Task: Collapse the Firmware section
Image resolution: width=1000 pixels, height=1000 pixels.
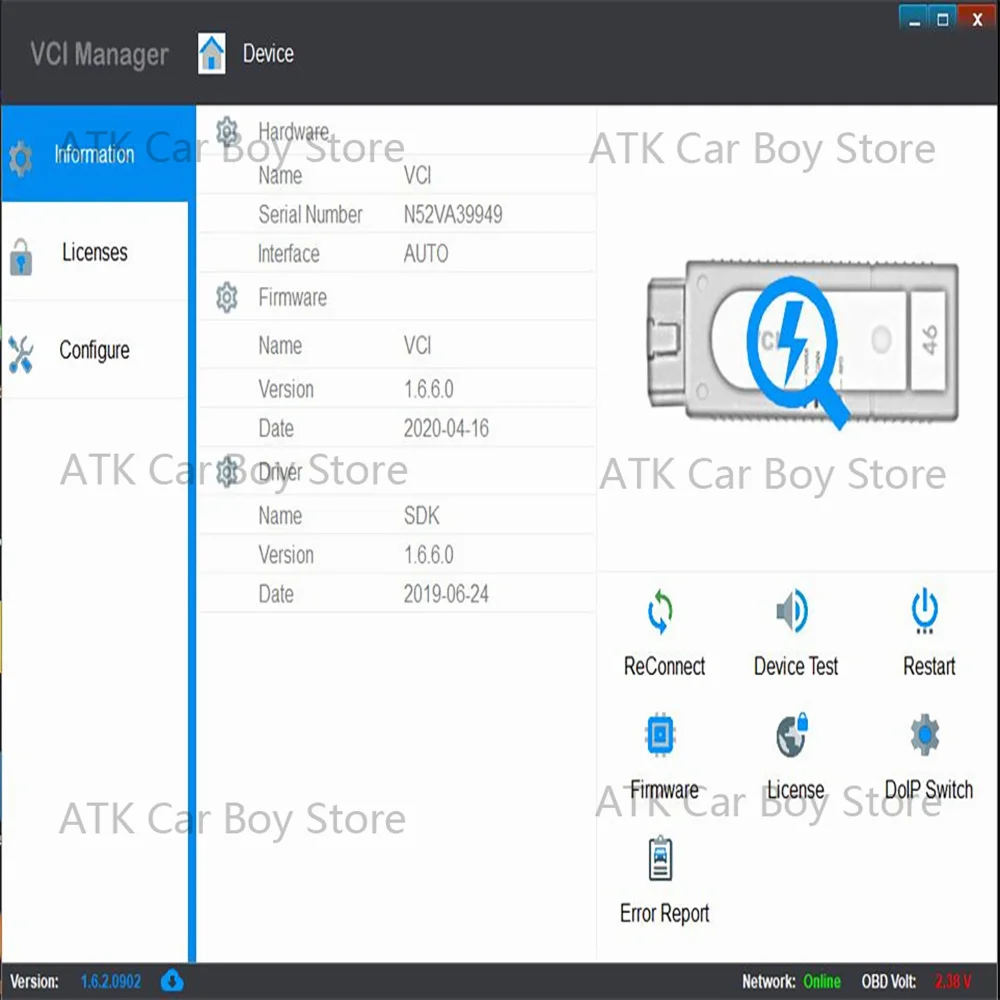Action: pyautogui.click(x=227, y=297)
